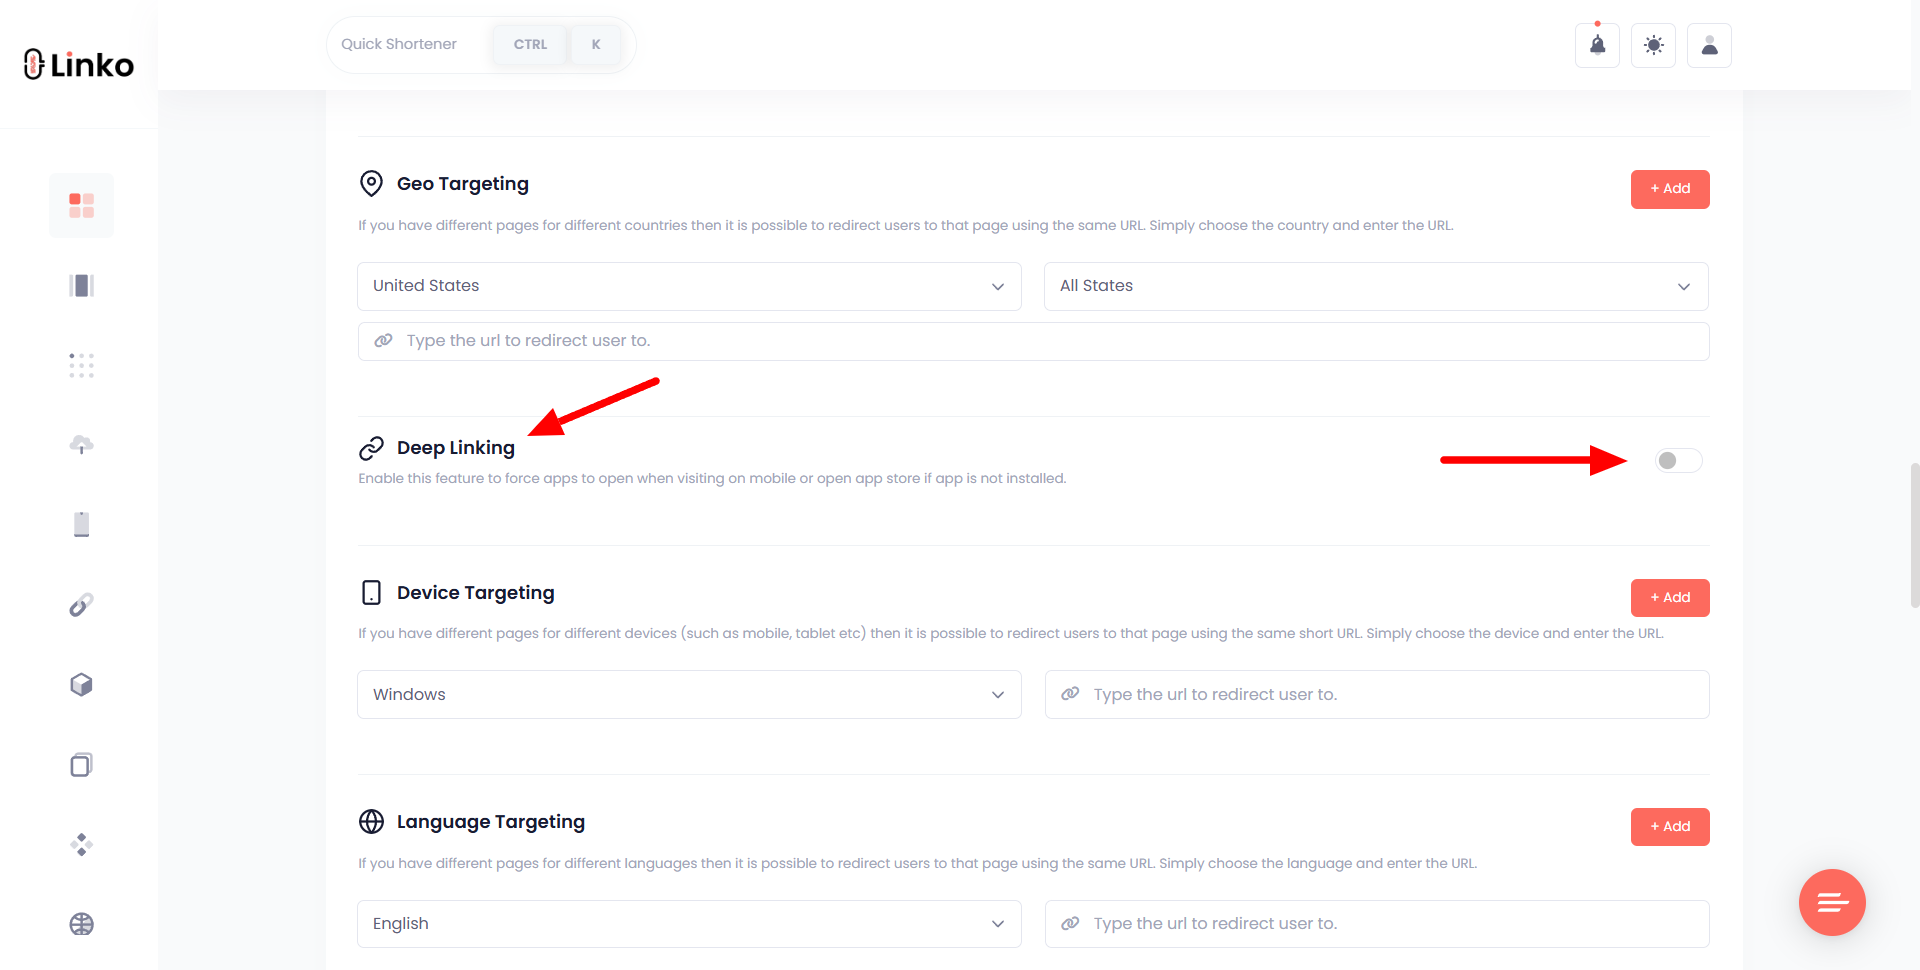1920x970 pixels.
Task: Open the four diamonds sidebar icon
Action: (x=81, y=845)
